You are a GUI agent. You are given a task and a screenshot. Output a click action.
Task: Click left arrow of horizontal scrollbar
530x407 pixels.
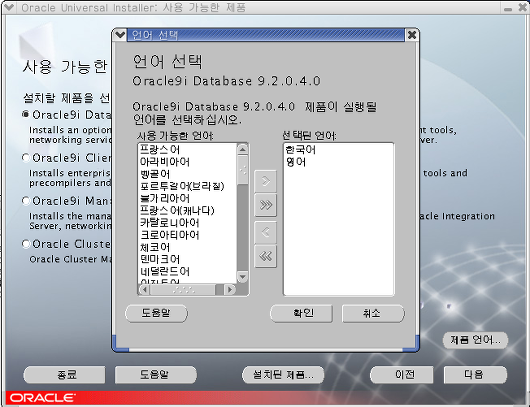point(145,290)
